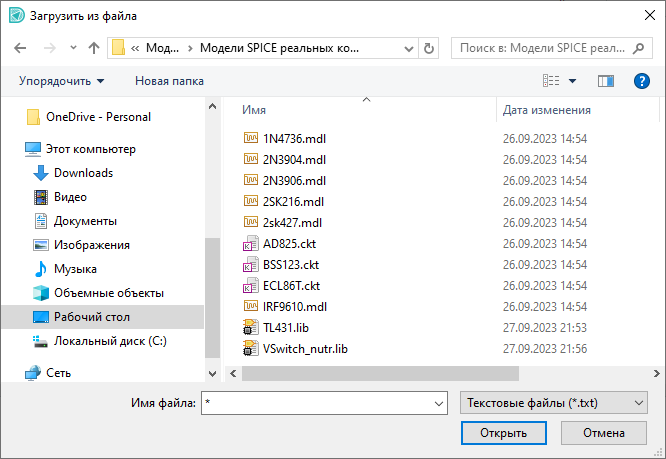Go back with the left arrow
Viewport: 666px width, 459px height.
pos(20,48)
